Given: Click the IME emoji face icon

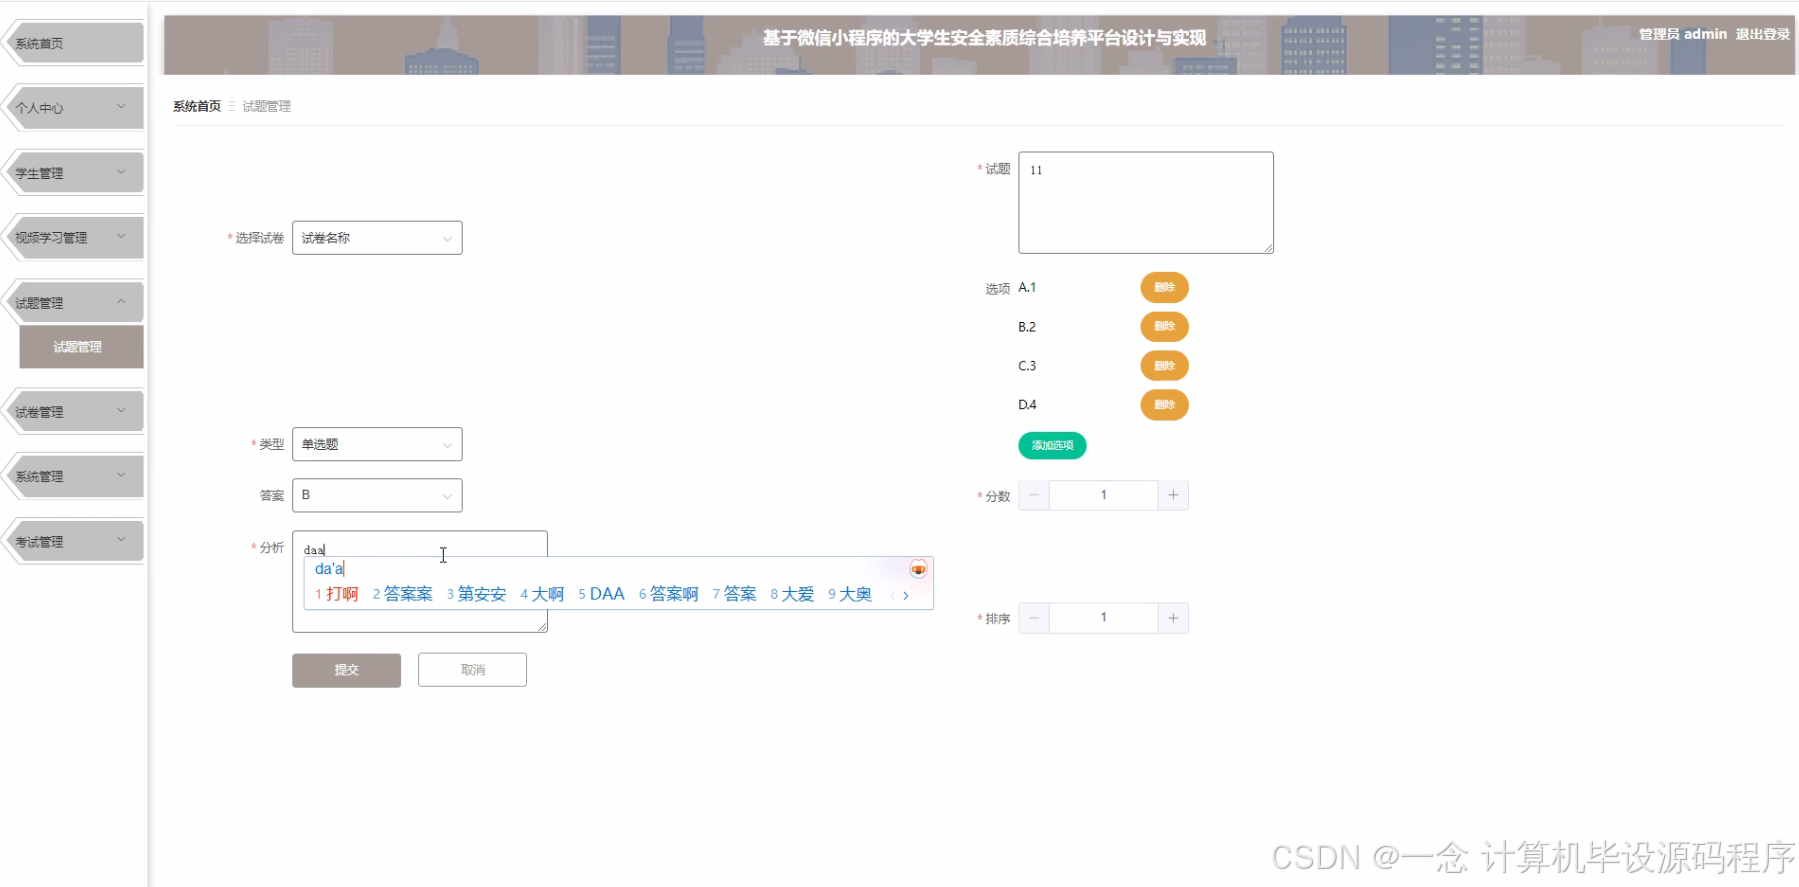Looking at the screenshot, I should click(918, 569).
